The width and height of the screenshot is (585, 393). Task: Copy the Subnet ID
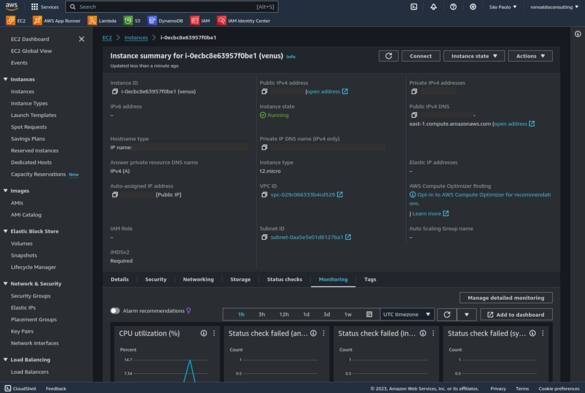pos(265,237)
